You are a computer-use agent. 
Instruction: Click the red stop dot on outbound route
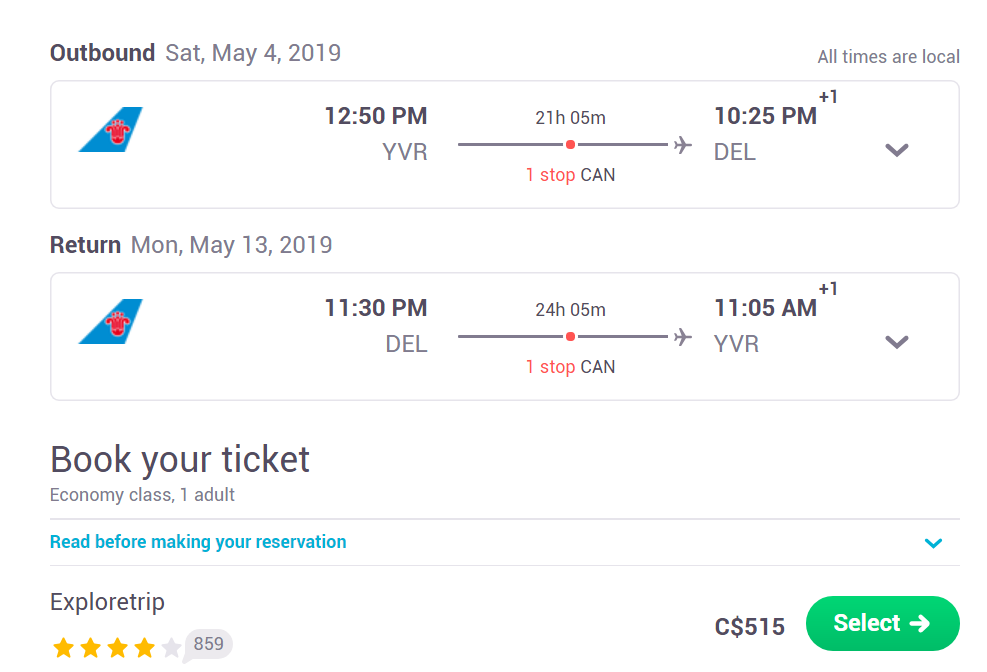pos(570,145)
